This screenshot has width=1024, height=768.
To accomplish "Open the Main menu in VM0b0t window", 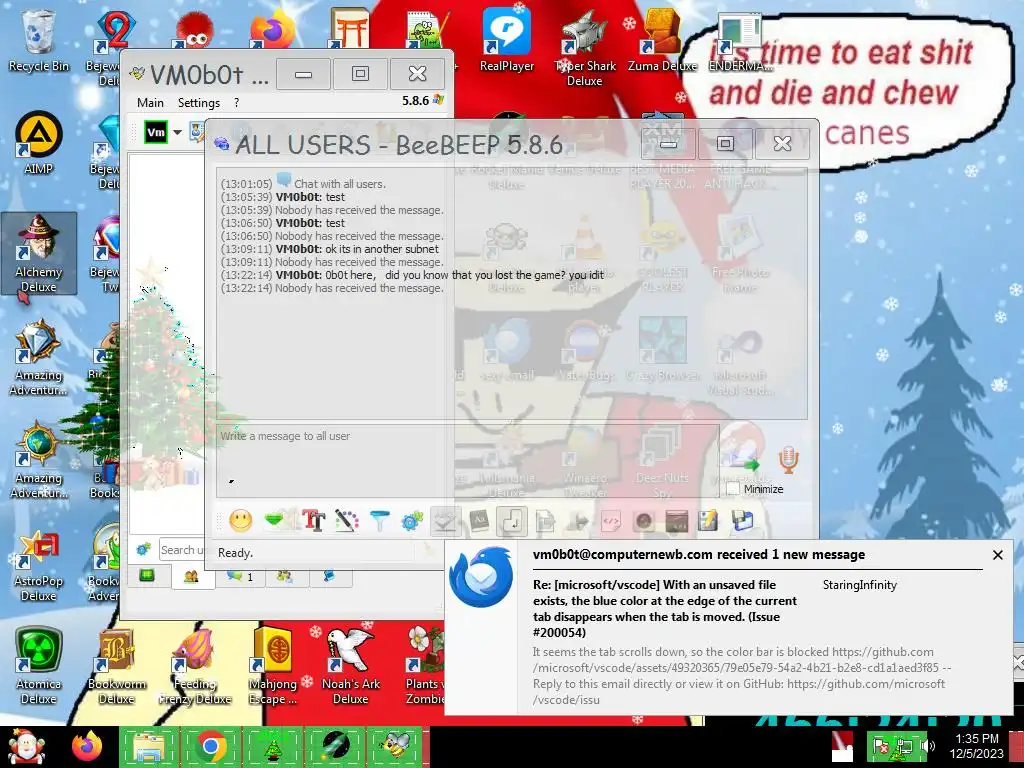I will click(x=150, y=103).
